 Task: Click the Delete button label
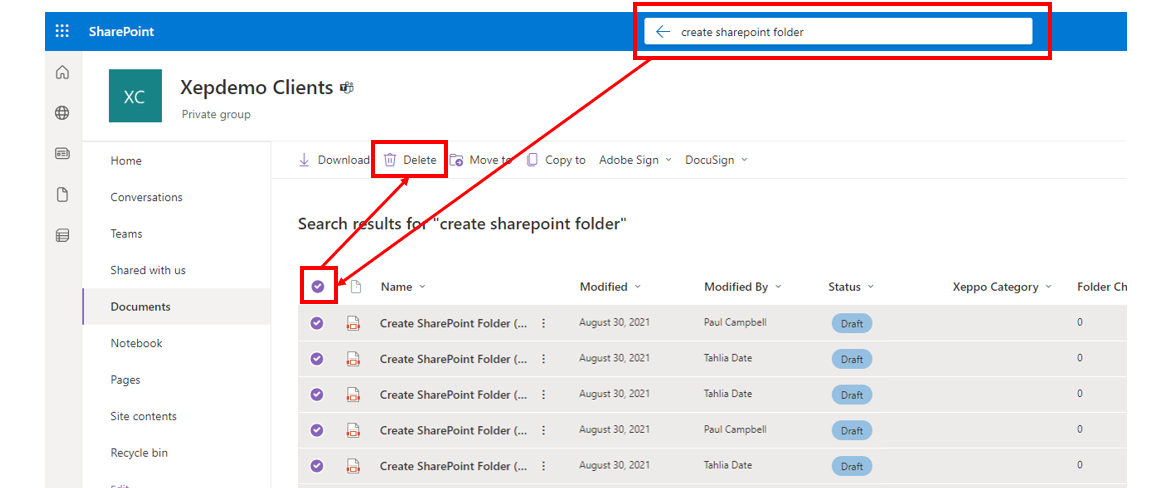pyautogui.click(x=420, y=160)
